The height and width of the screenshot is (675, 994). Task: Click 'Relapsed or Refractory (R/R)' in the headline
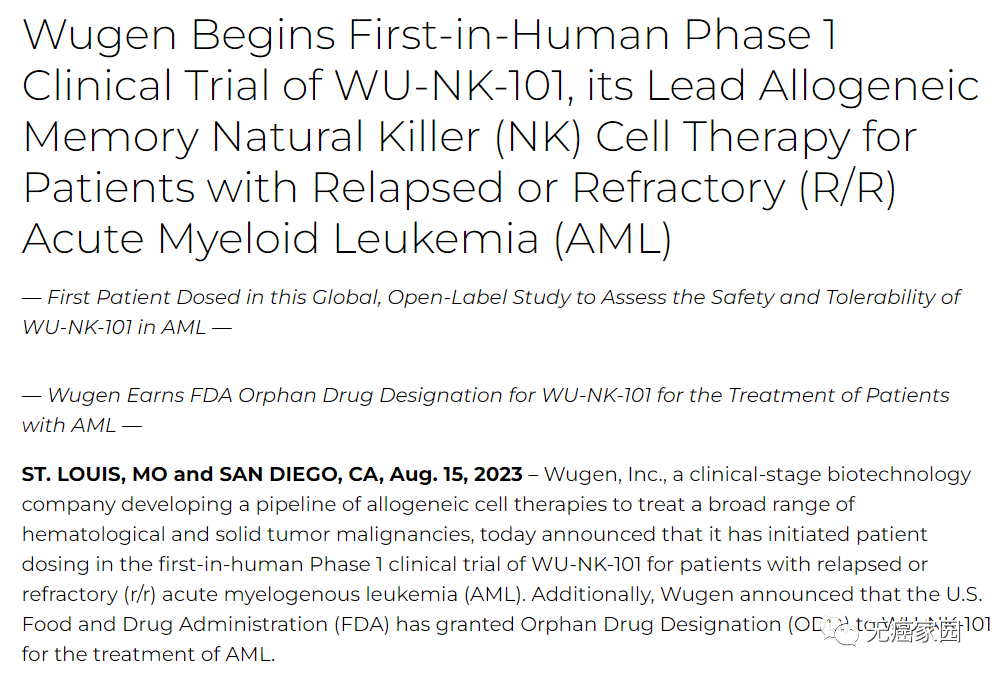click(x=604, y=188)
